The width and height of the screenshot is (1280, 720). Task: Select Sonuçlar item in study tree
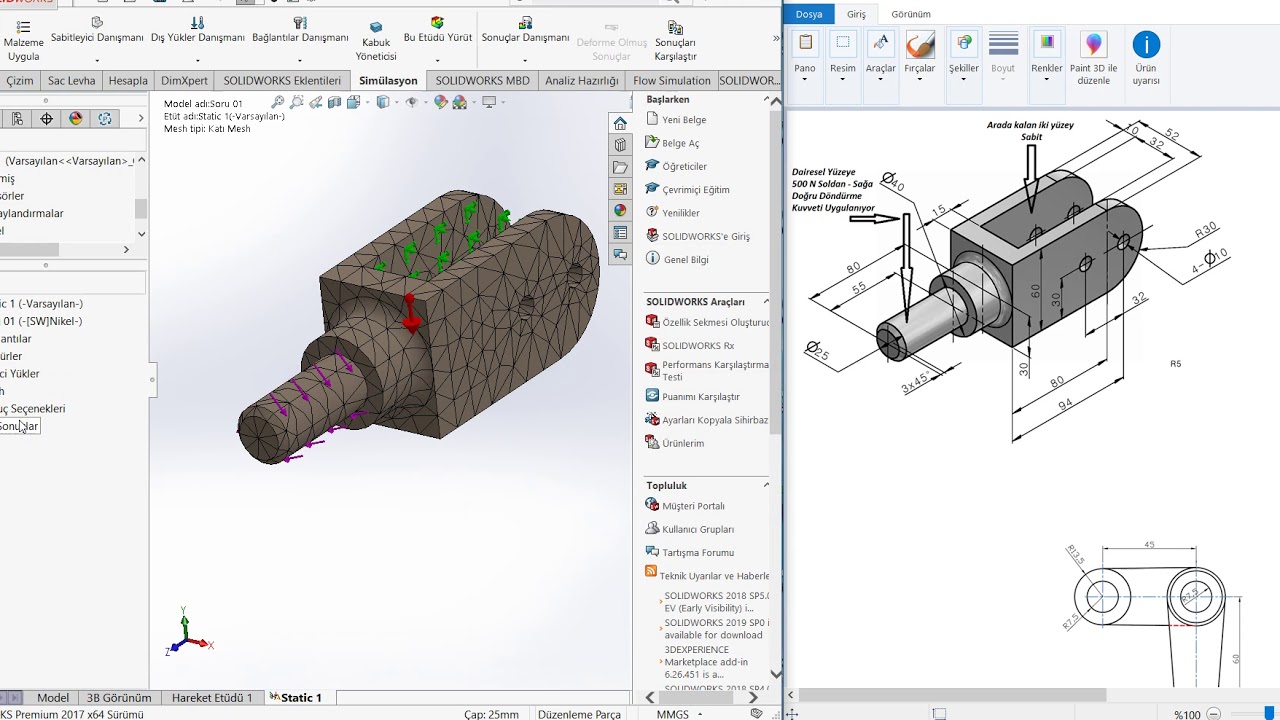click(19, 426)
